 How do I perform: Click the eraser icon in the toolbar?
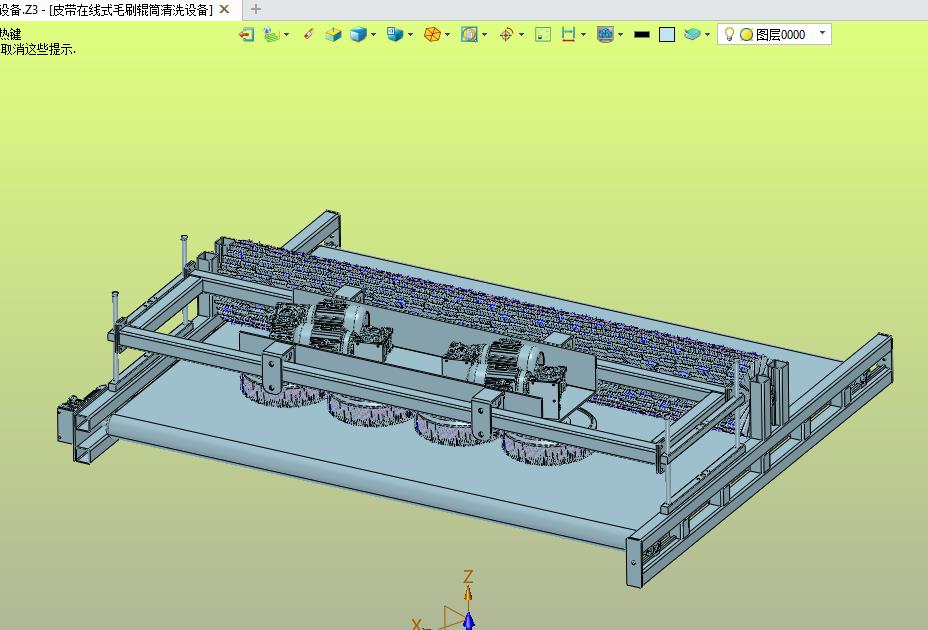pyautogui.click(x=308, y=35)
